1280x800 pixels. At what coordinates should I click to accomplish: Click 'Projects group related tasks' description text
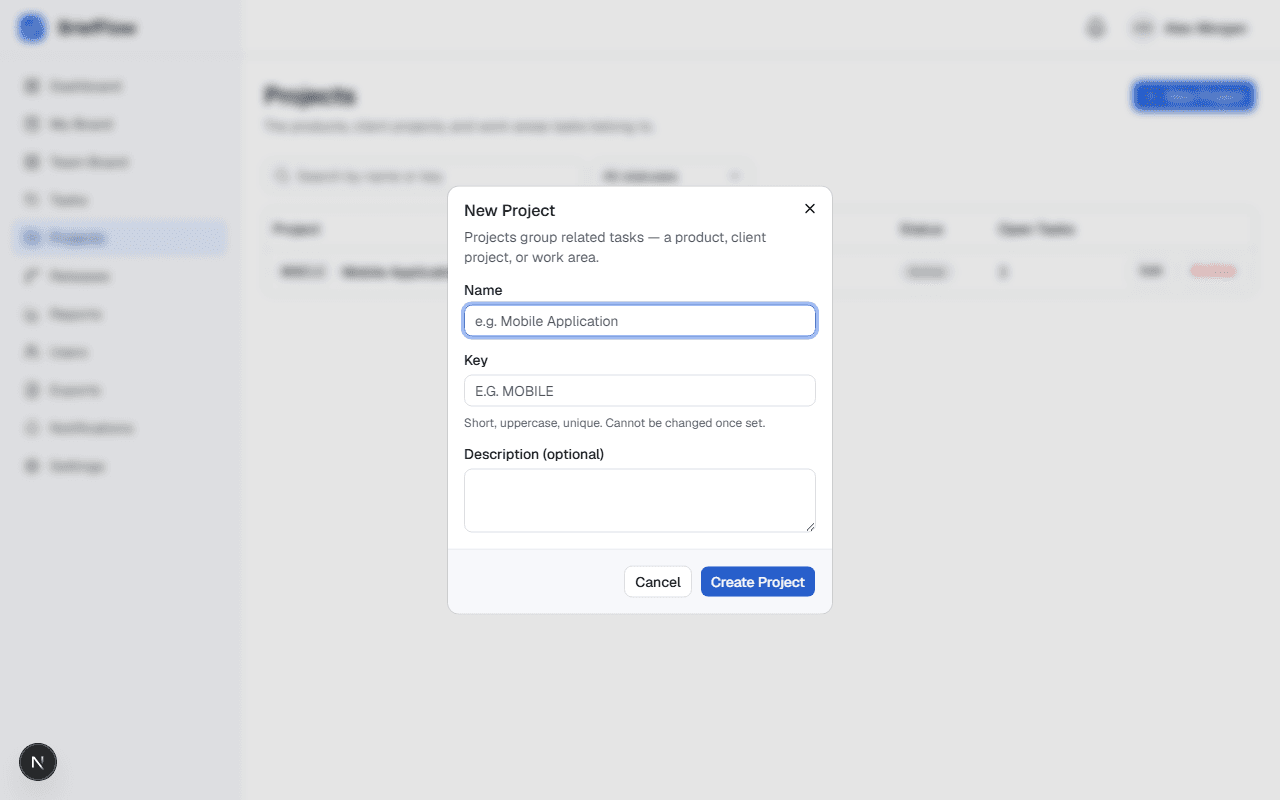click(615, 247)
